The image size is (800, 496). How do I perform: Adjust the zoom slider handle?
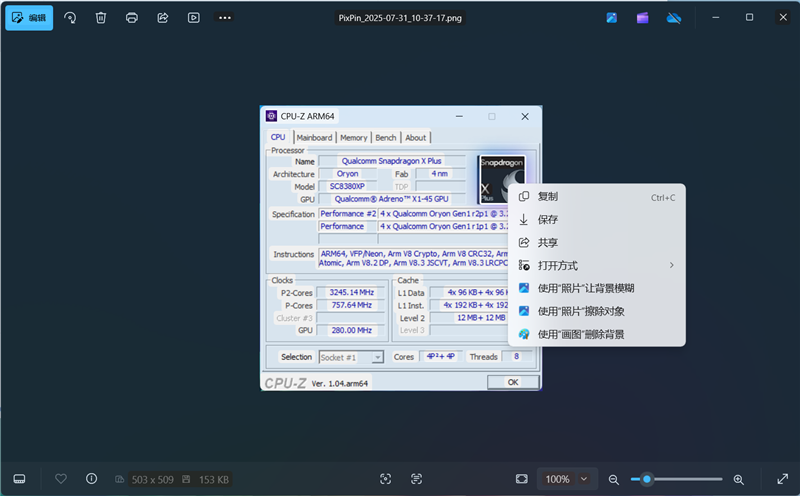[x=646, y=479]
